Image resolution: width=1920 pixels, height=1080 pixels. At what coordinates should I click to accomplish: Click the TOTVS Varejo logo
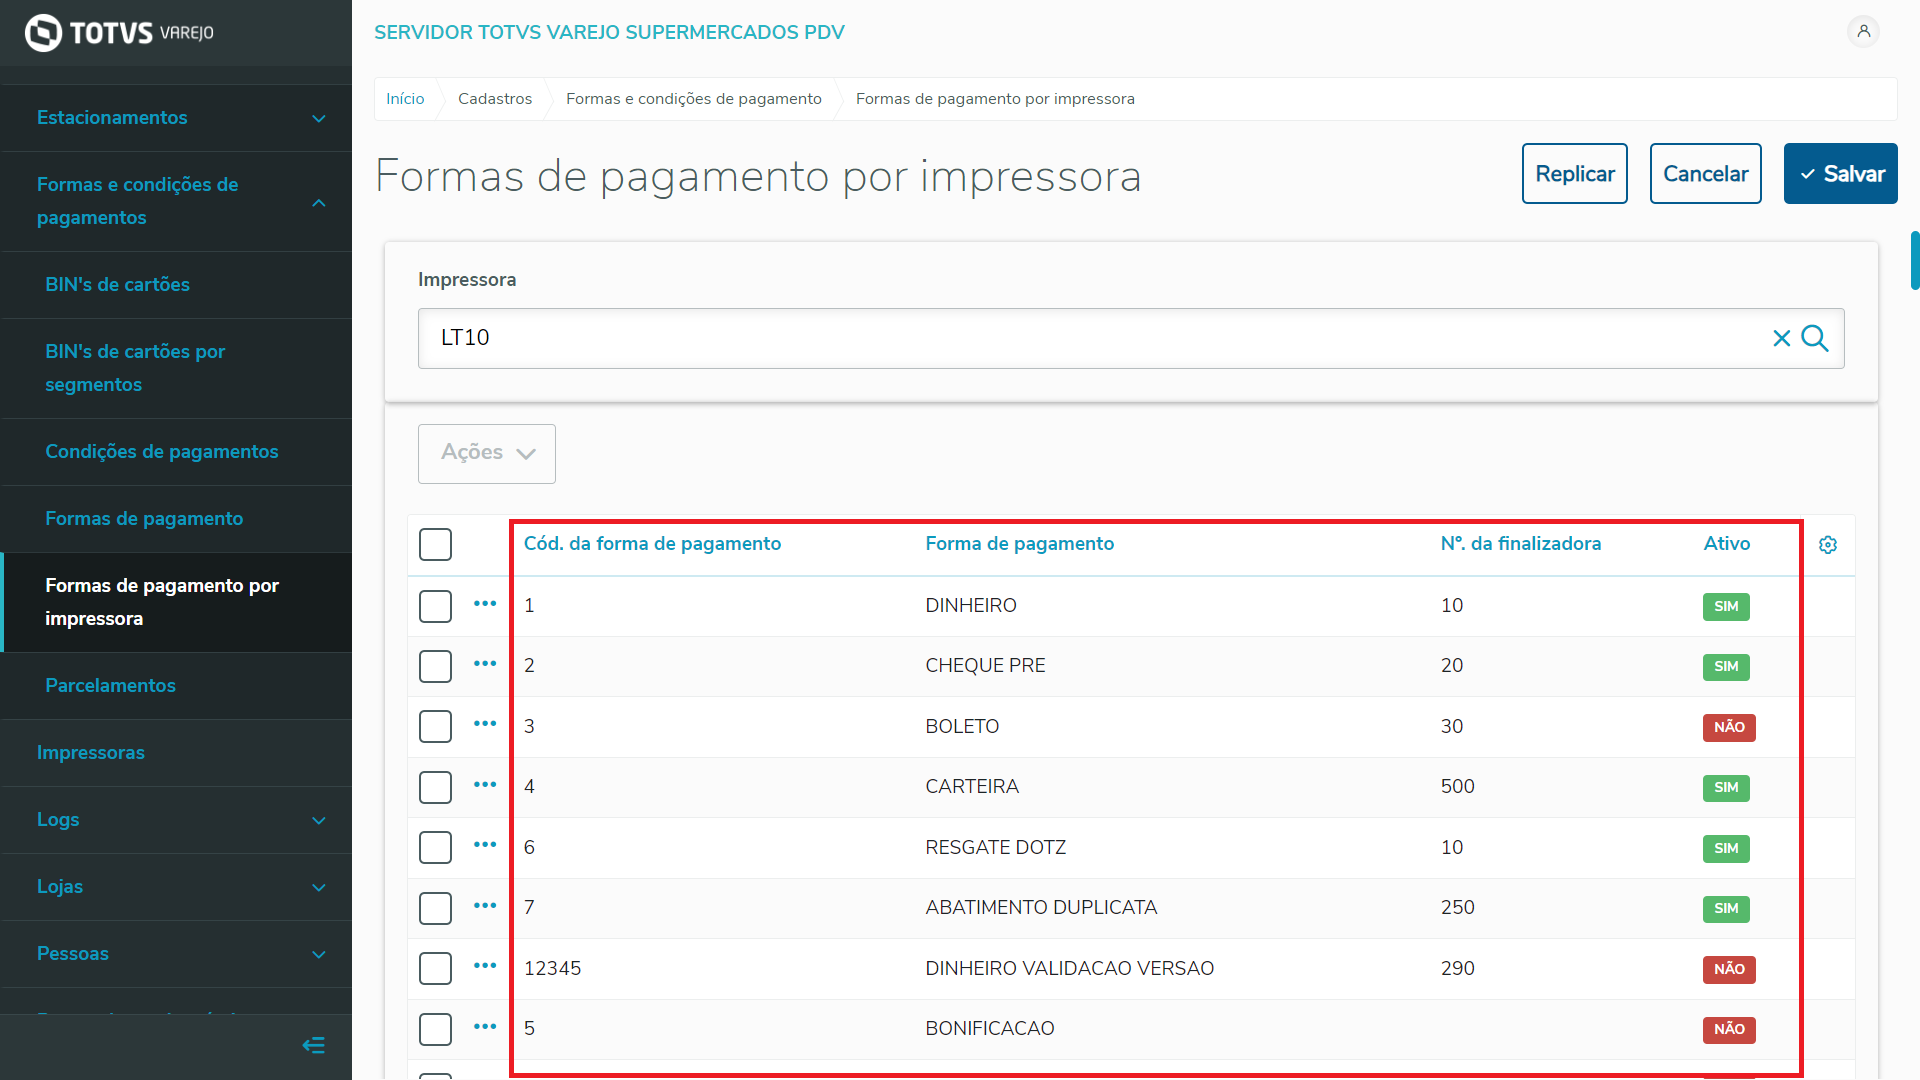[120, 33]
